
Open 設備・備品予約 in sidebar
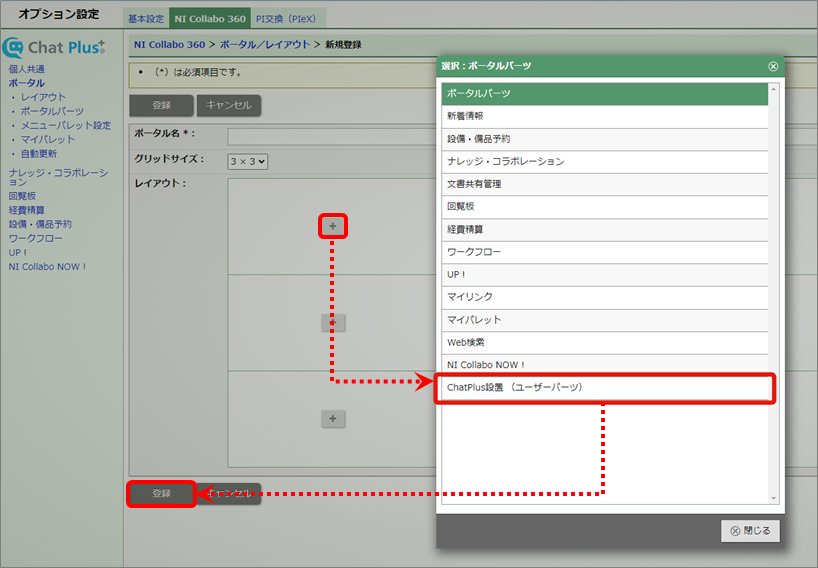click(x=40, y=224)
